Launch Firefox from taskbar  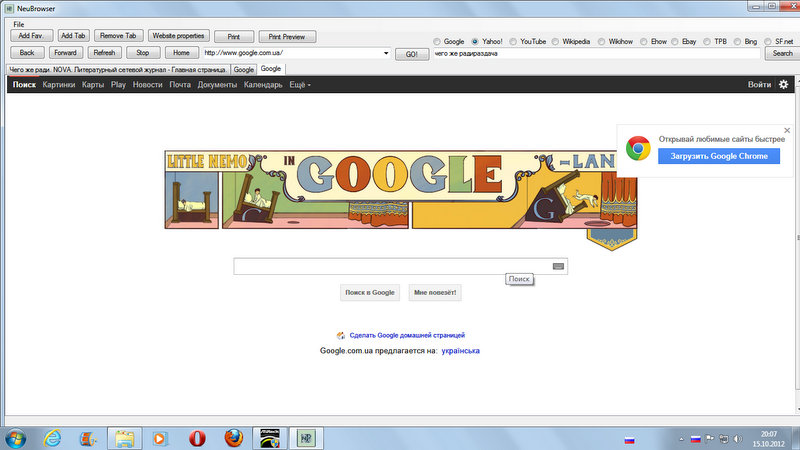(x=234, y=438)
